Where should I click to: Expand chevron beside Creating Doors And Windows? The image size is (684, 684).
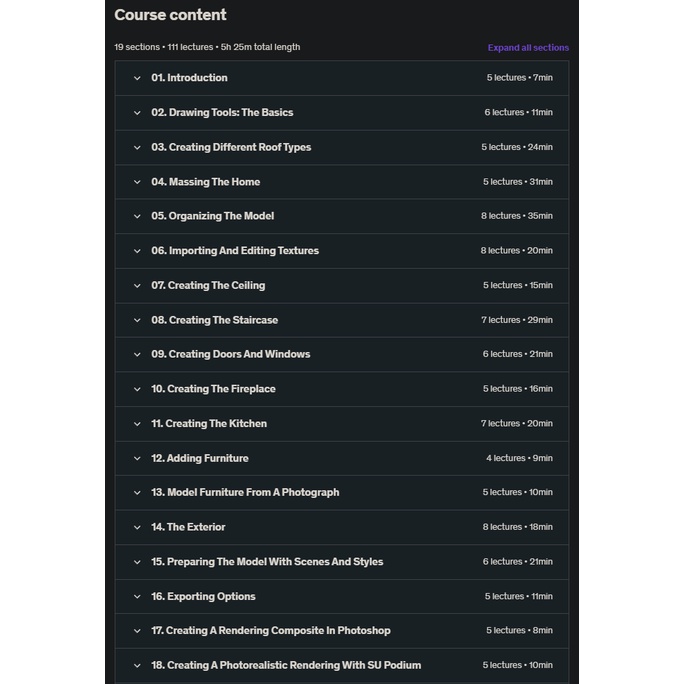click(137, 355)
